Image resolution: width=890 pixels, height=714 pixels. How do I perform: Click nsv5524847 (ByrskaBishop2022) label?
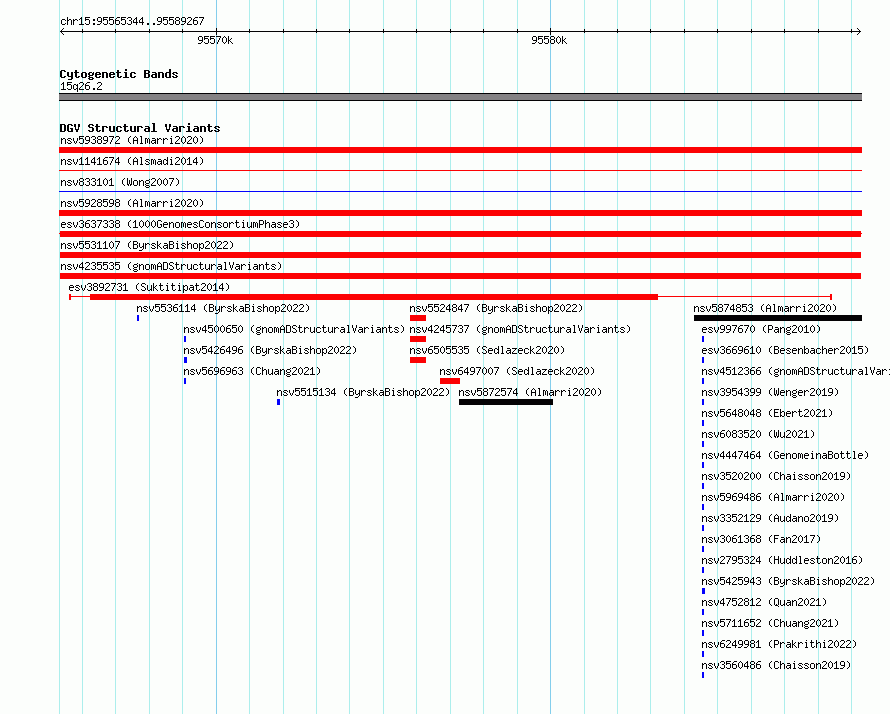tap(496, 308)
